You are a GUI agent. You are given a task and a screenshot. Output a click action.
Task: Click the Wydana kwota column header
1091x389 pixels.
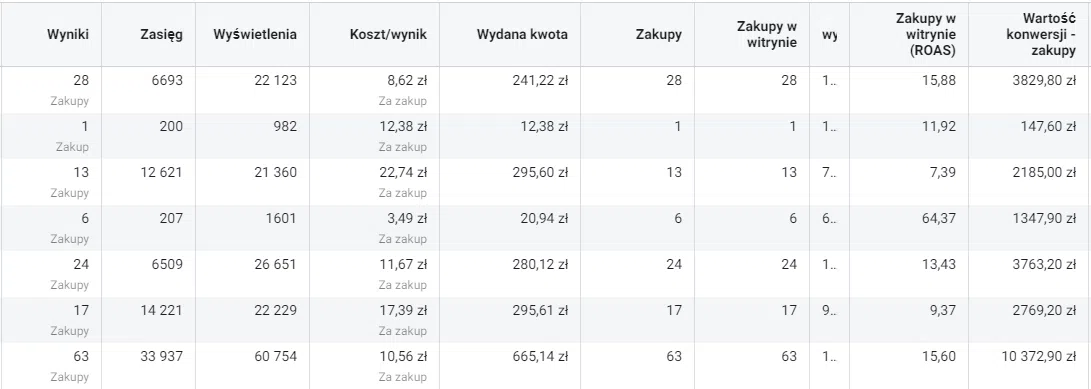coord(523,35)
